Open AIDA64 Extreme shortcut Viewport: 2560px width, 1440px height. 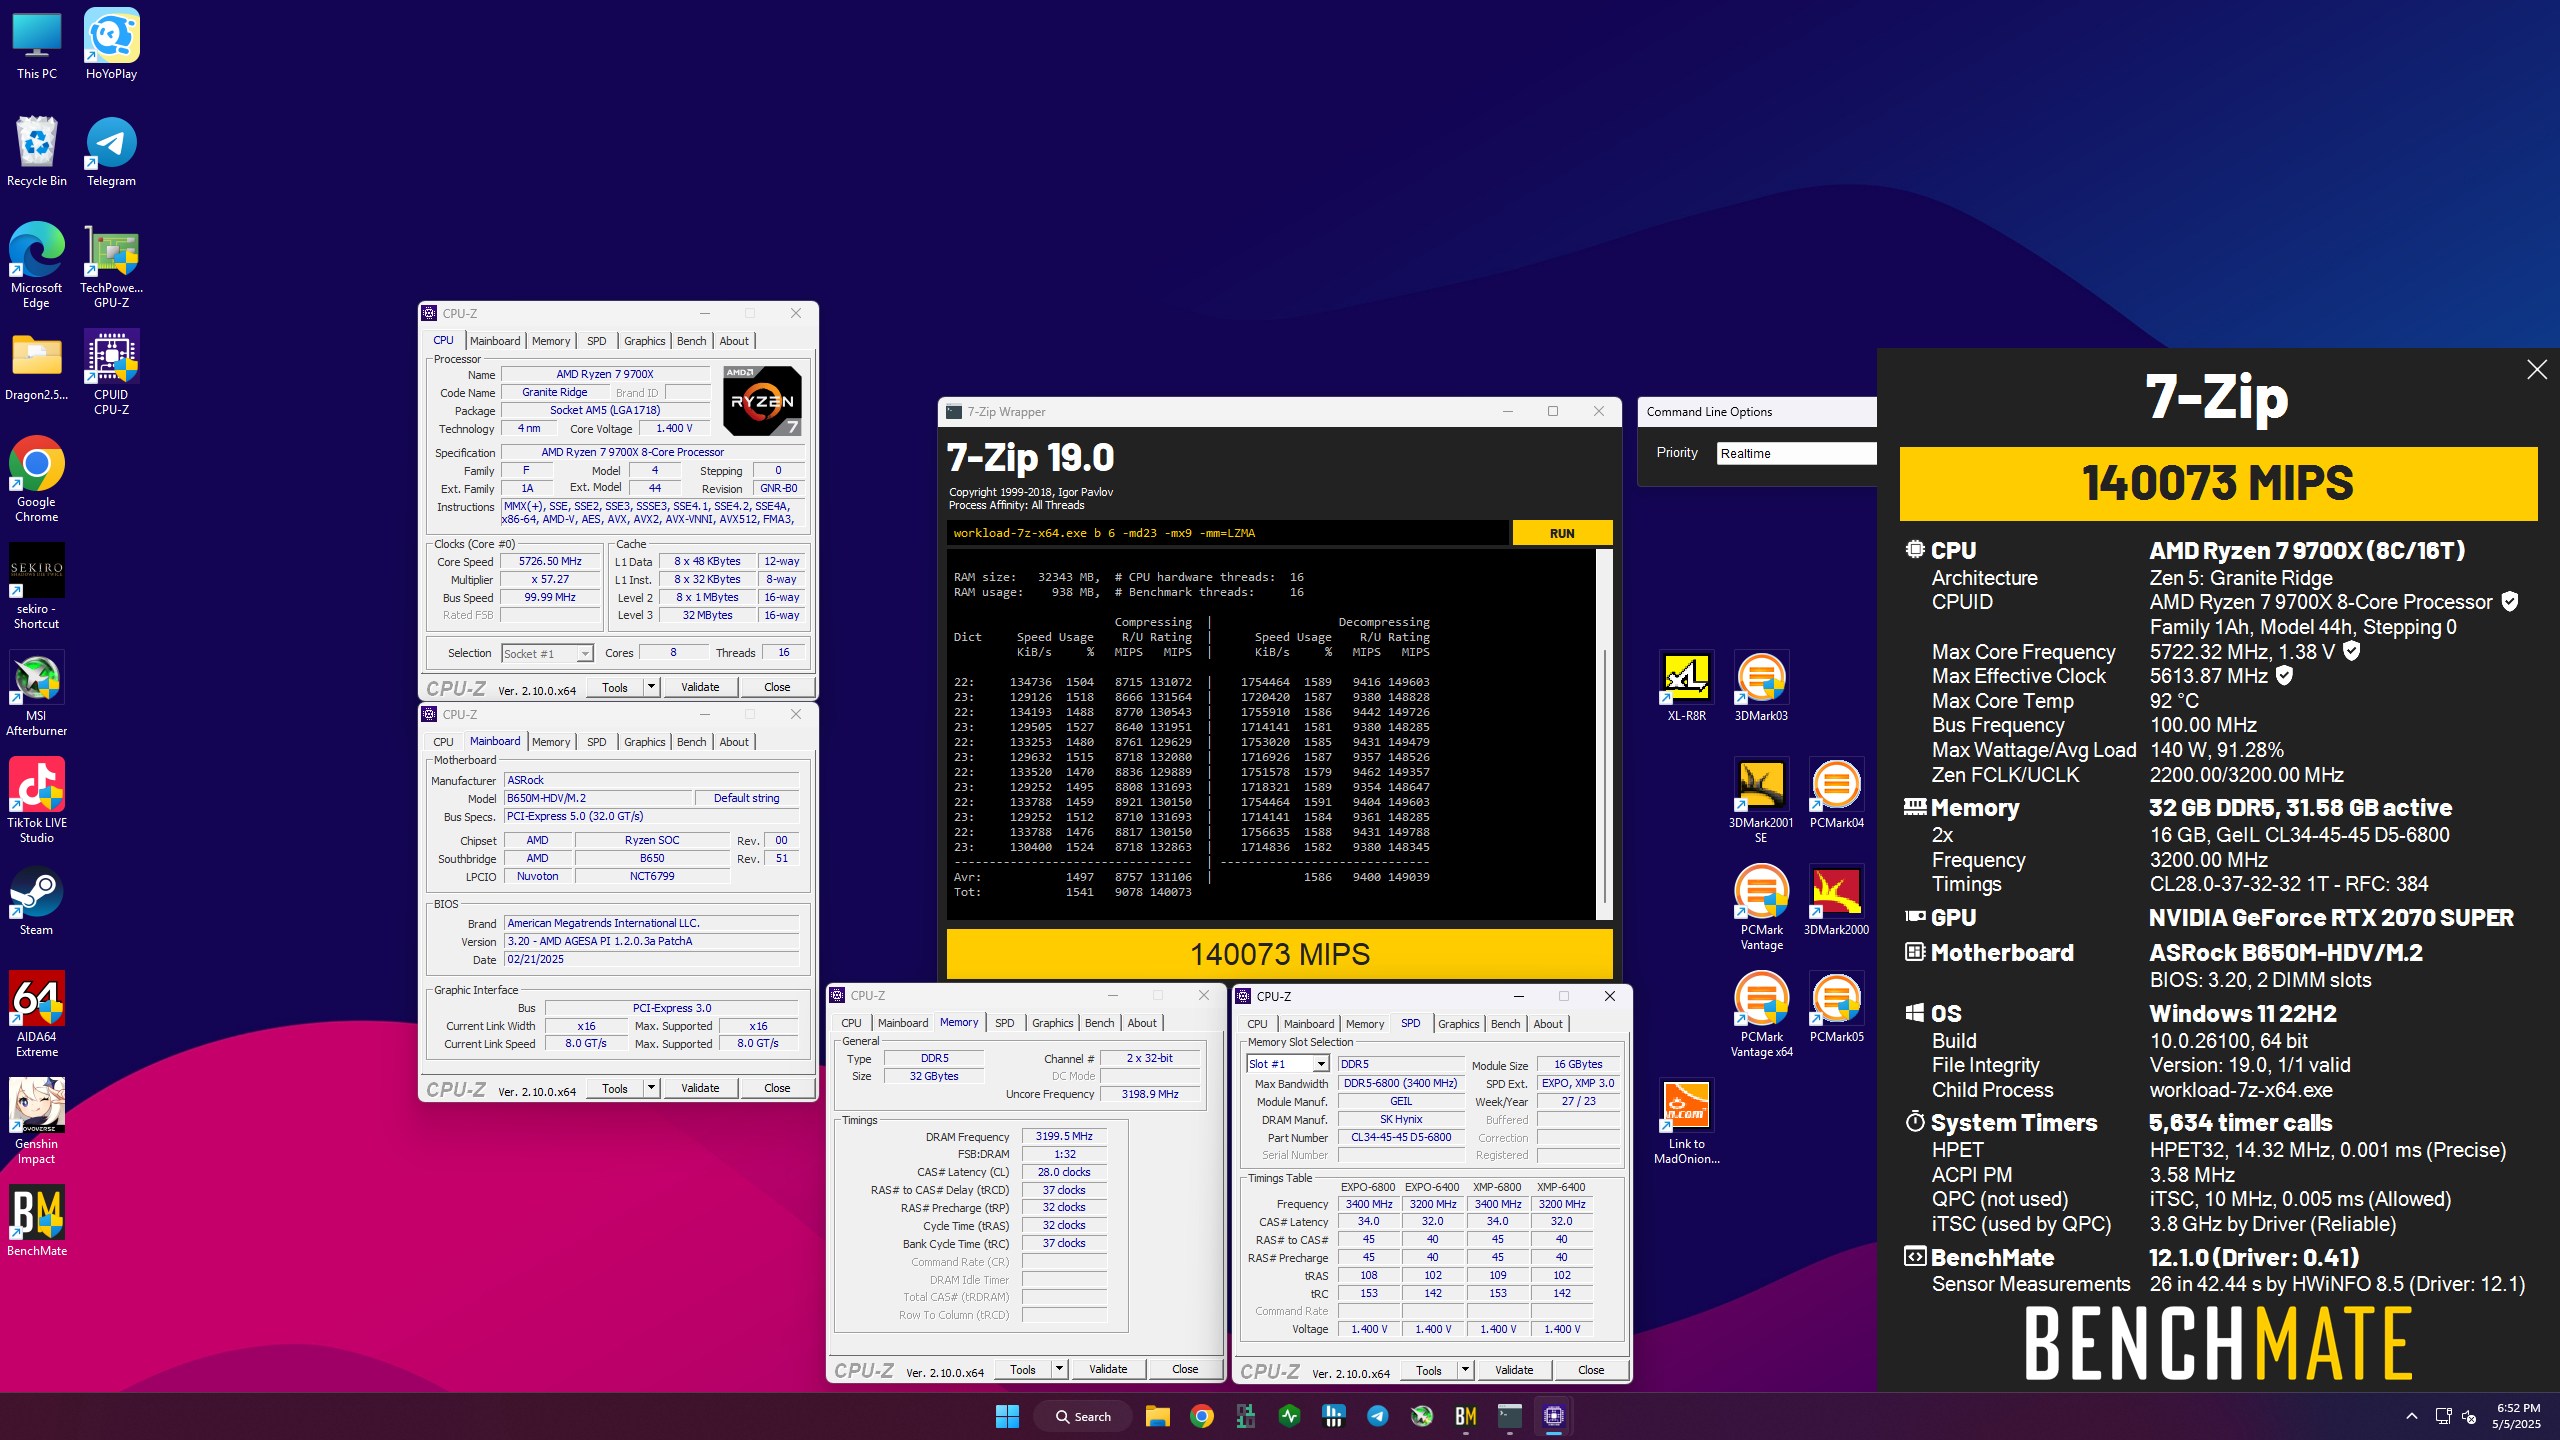pos(36,1015)
